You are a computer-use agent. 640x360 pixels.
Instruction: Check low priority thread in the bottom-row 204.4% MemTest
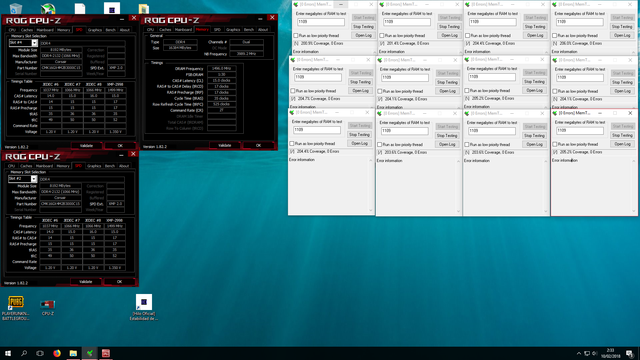(291, 144)
